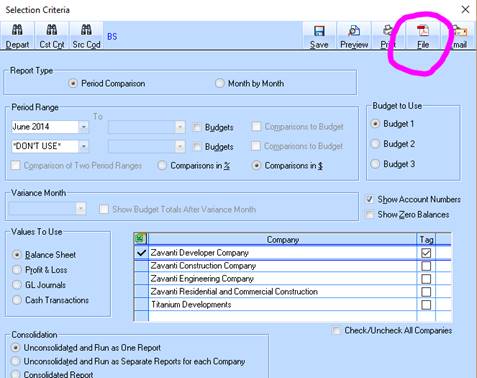This screenshot has height=378, width=477.
Task: Open the *DON'T USE* period dropdown
Action: (83, 146)
